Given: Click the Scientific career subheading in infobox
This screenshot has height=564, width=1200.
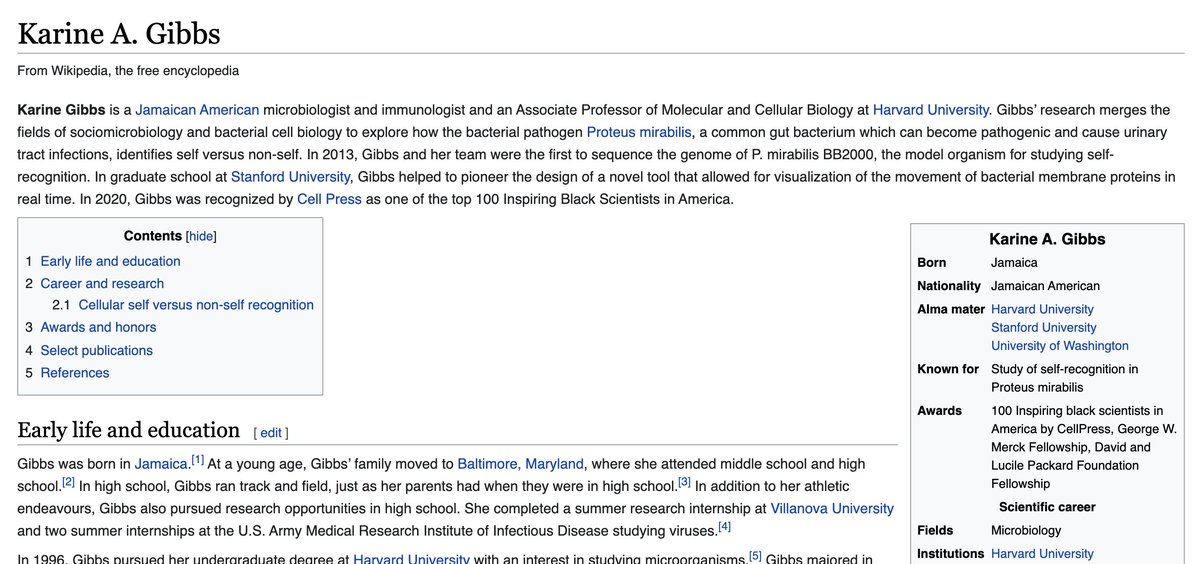Looking at the screenshot, I should (1047, 507).
